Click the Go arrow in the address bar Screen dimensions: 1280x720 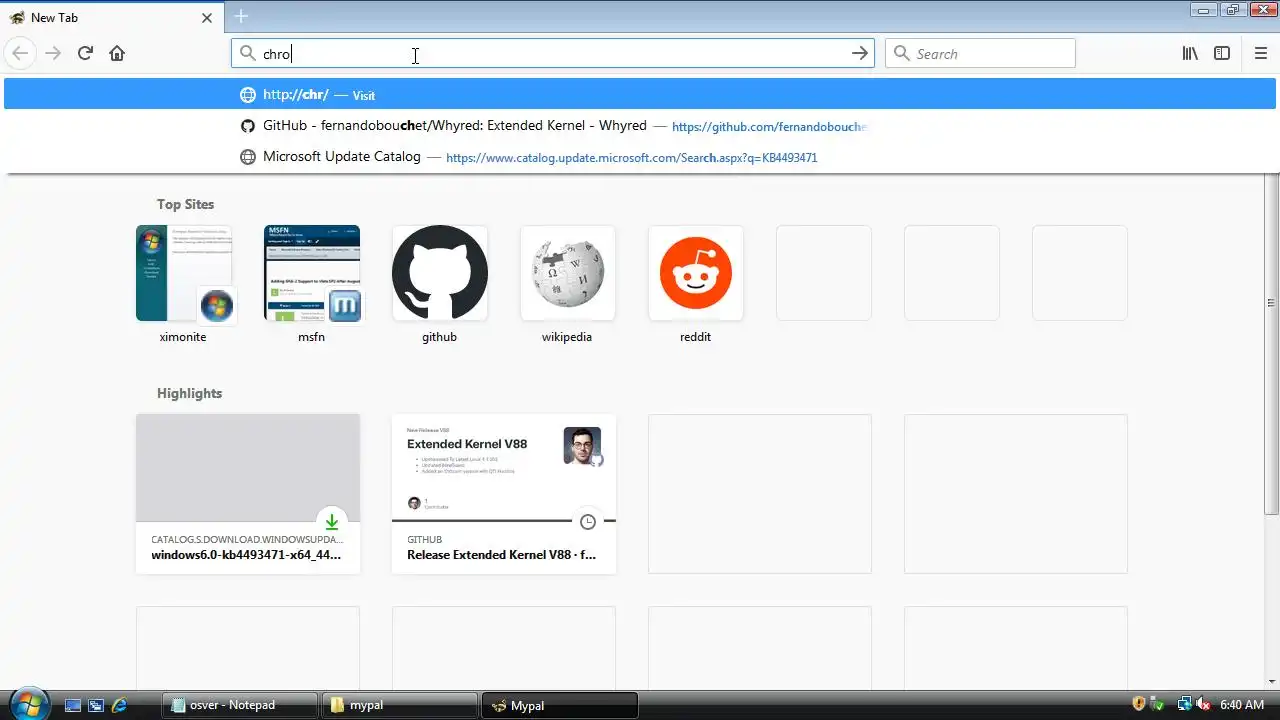click(860, 53)
